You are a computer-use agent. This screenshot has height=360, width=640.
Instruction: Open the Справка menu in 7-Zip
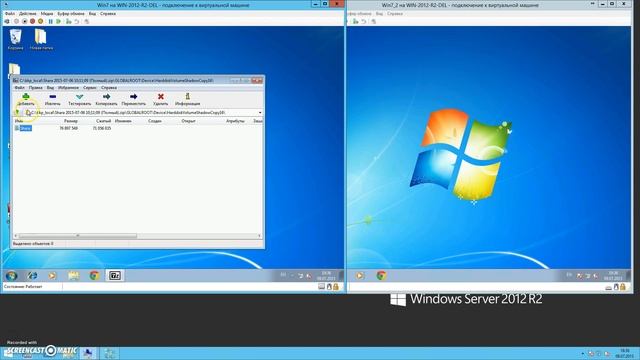coord(109,88)
